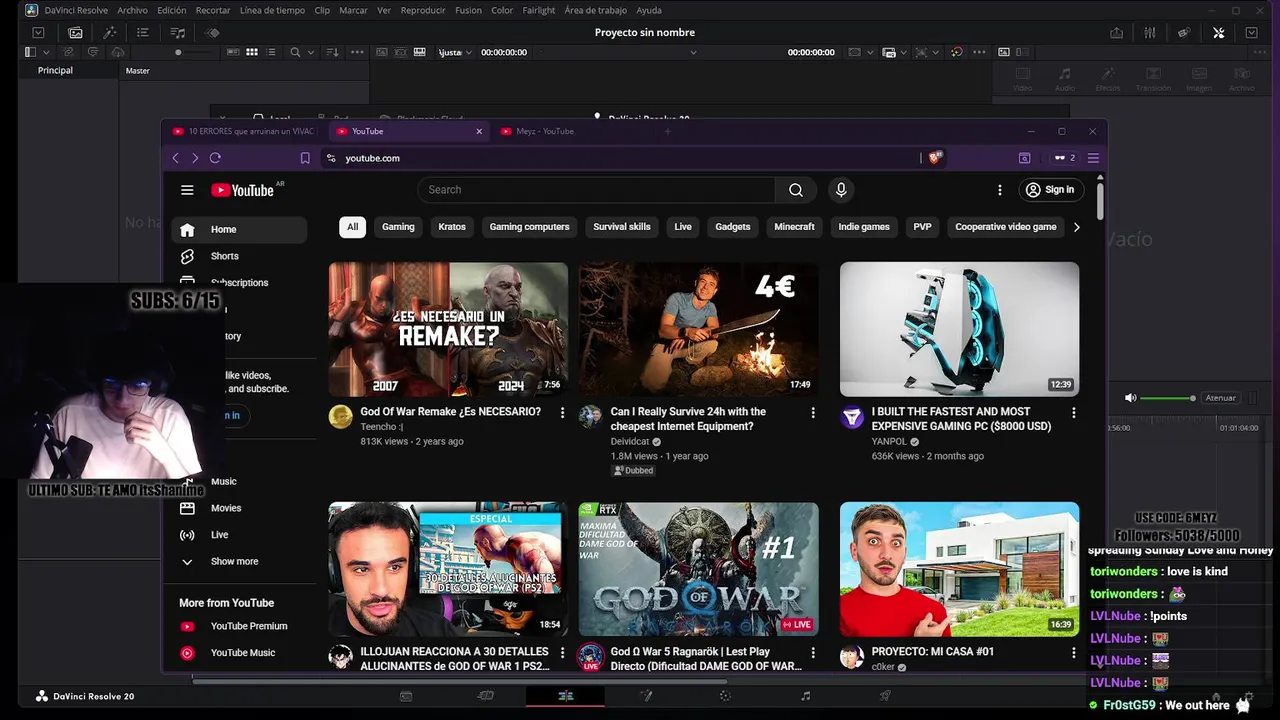The width and height of the screenshot is (1280, 720).
Task: Click the youtube.com address bar
Action: (x=620, y=158)
